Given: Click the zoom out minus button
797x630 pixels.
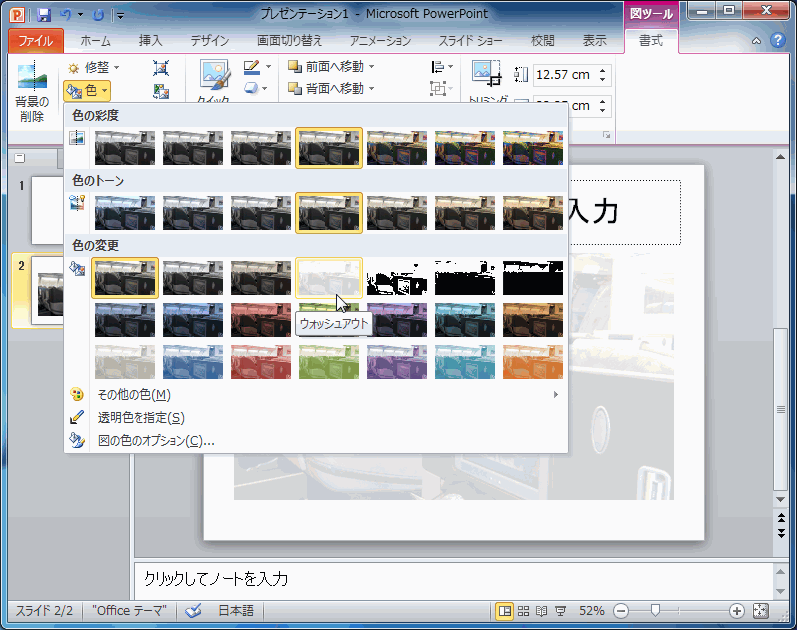Looking at the screenshot, I should click(621, 611).
